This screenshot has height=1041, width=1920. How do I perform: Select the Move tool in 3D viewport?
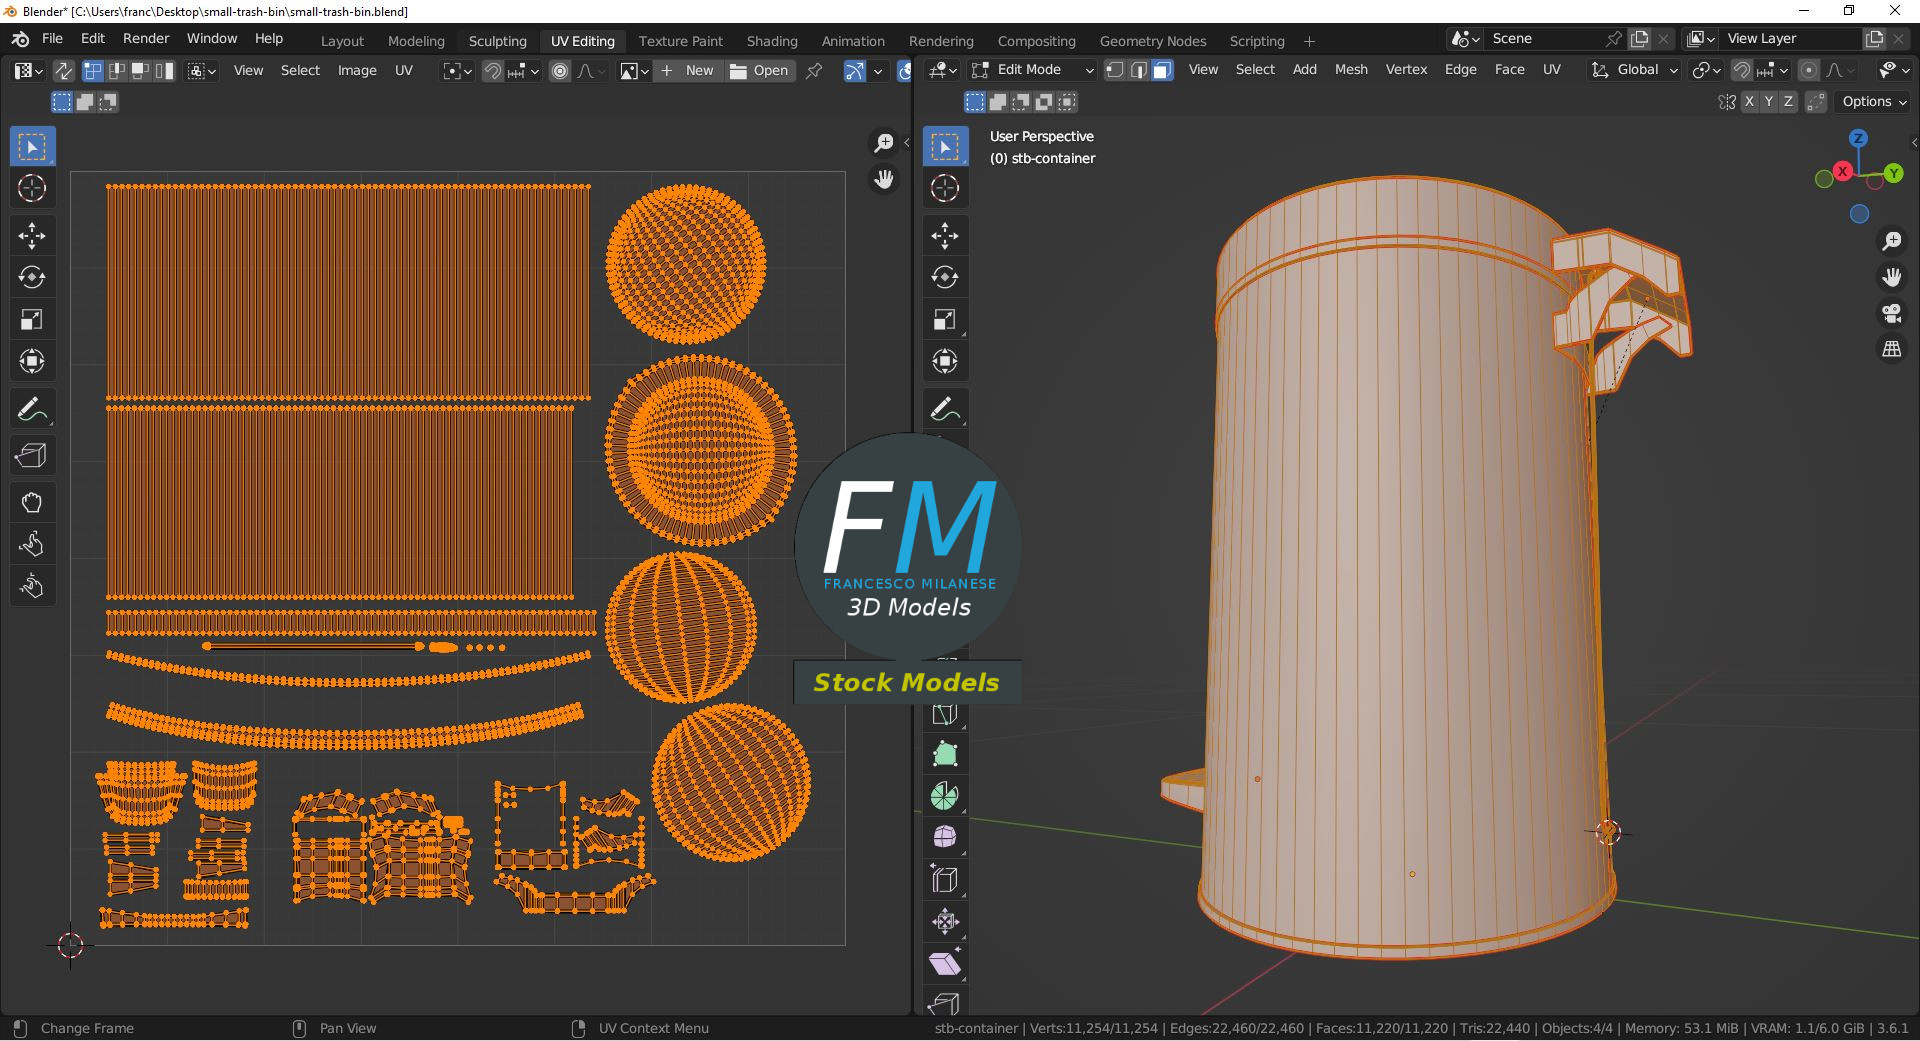pos(945,236)
